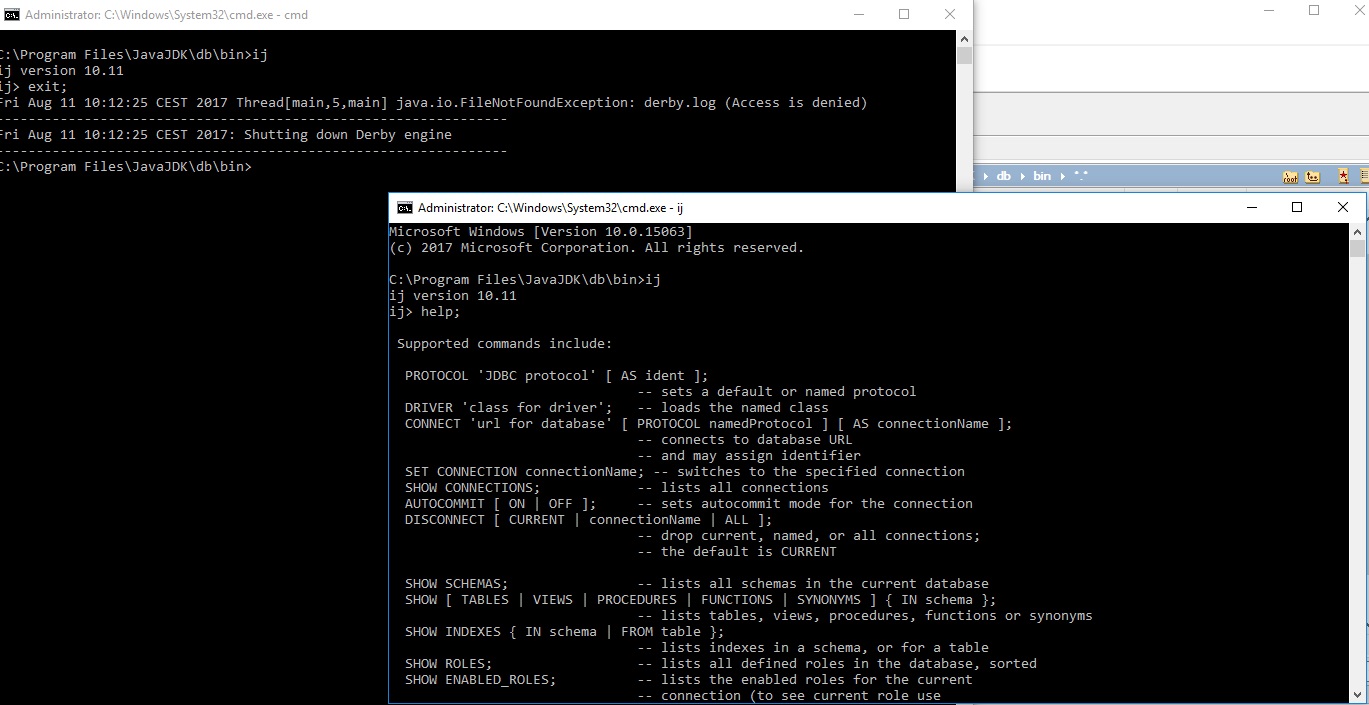Maximize the cmd.exe - ij window
This screenshot has height=705, width=1369.
[1297, 208]
